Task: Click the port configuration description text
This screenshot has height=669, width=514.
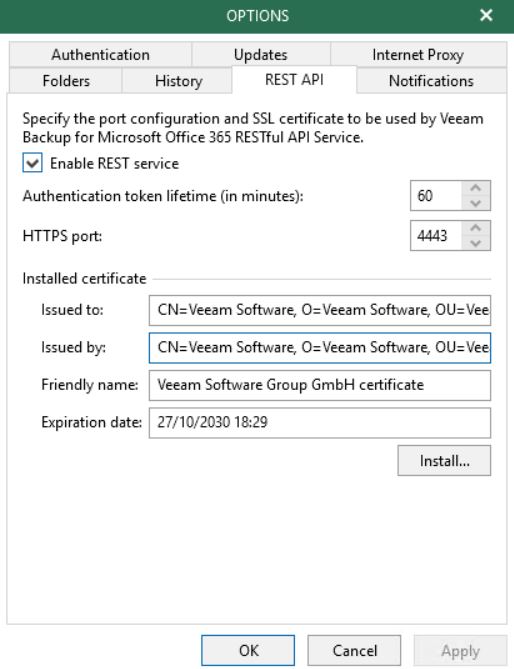Action: coord(253,128)
